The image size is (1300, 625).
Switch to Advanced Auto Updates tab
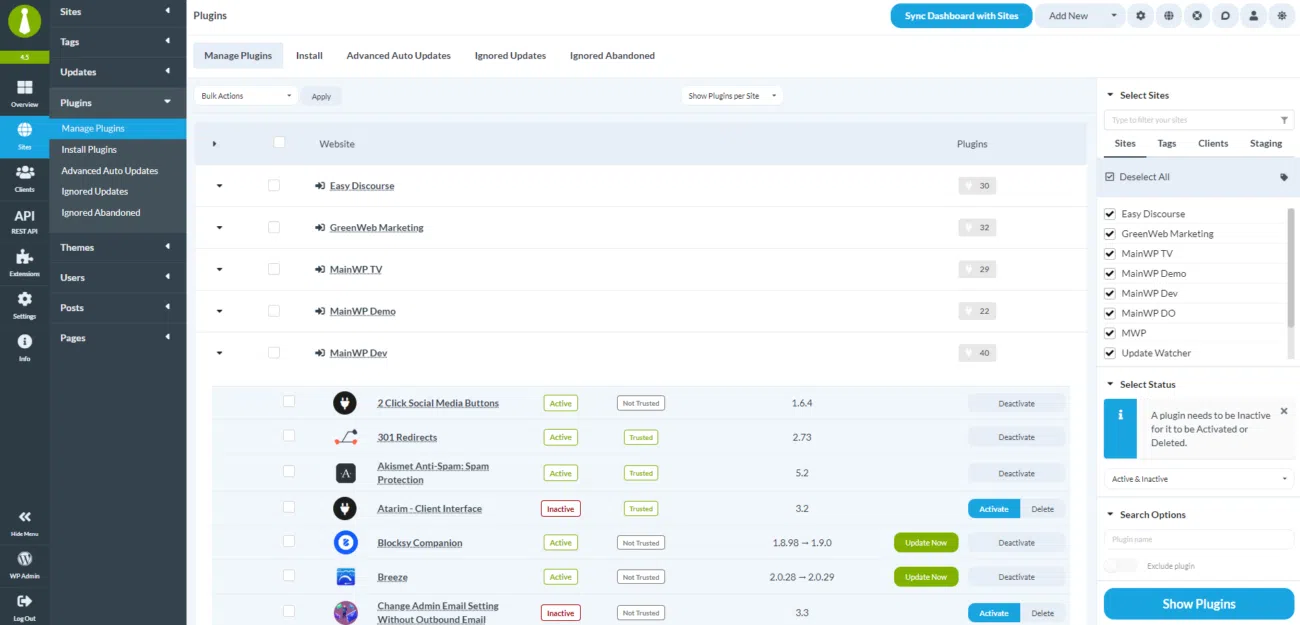tap(398, 56)
